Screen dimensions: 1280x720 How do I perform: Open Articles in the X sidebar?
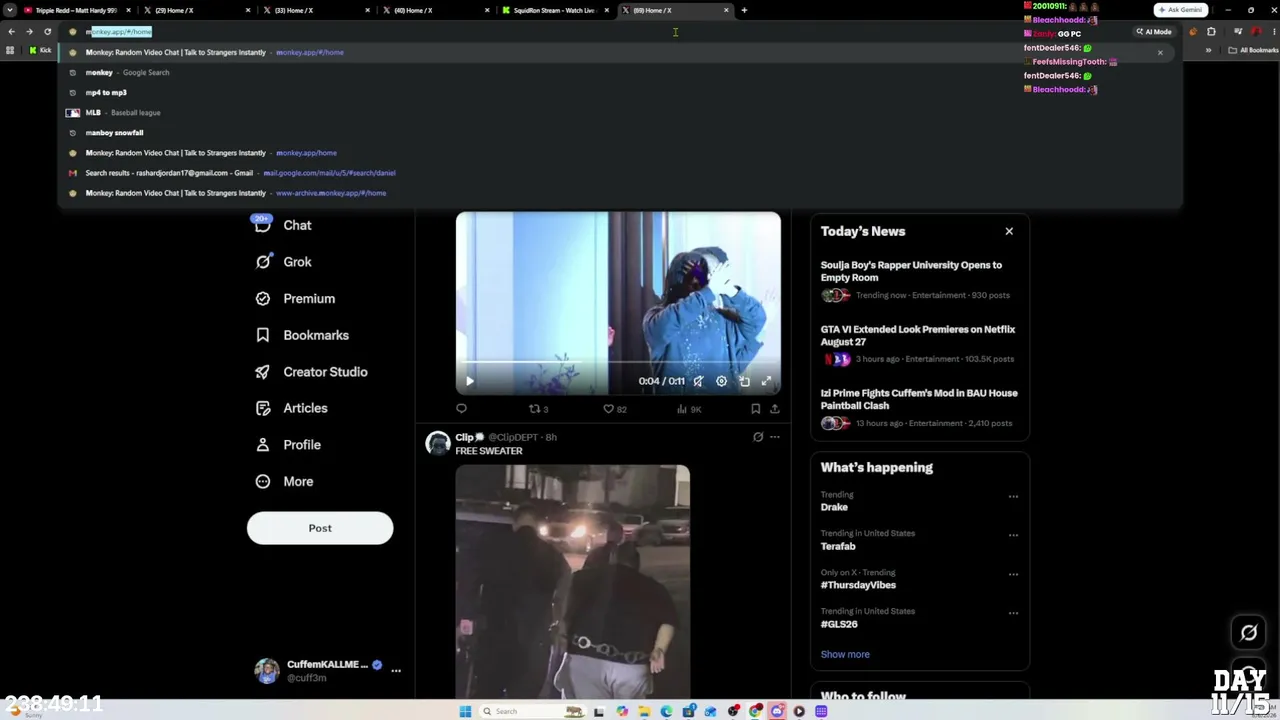pyautogui.click(x=291, y=408)
